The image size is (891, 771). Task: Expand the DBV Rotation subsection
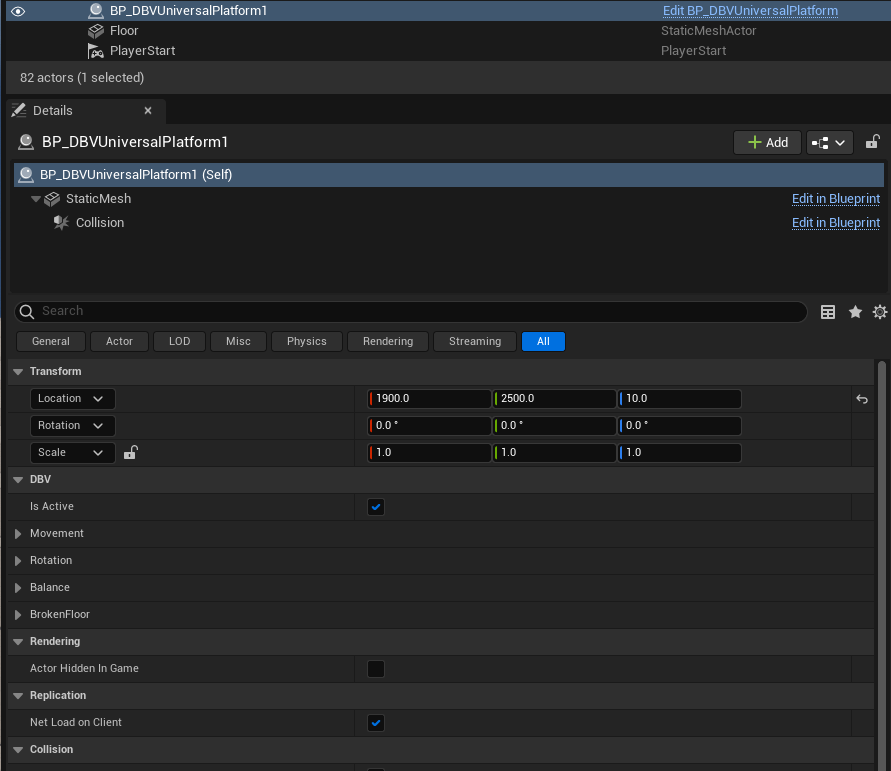(18, 561)
